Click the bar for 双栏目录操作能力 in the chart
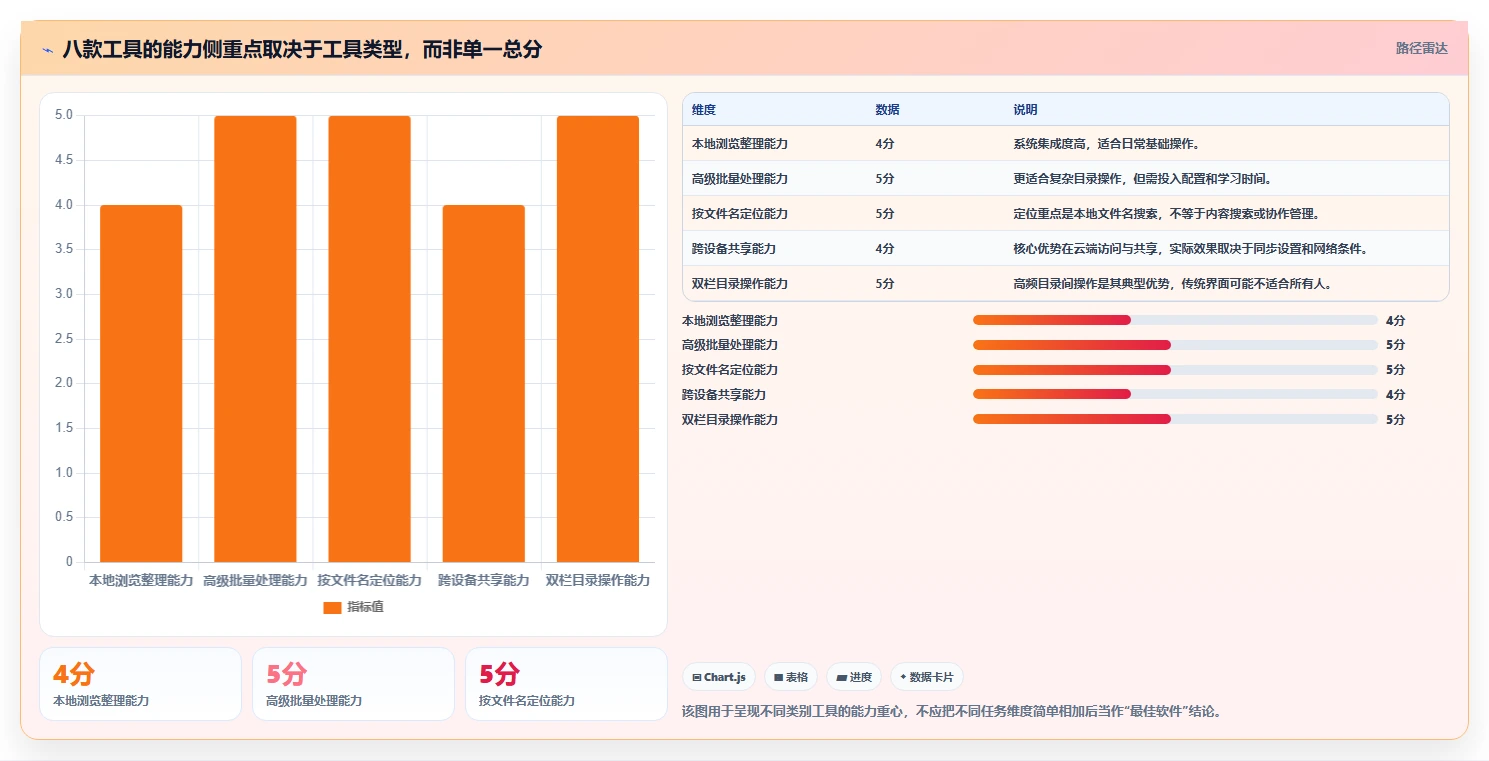Screen dimensions: 1489x761 point(598,339)
